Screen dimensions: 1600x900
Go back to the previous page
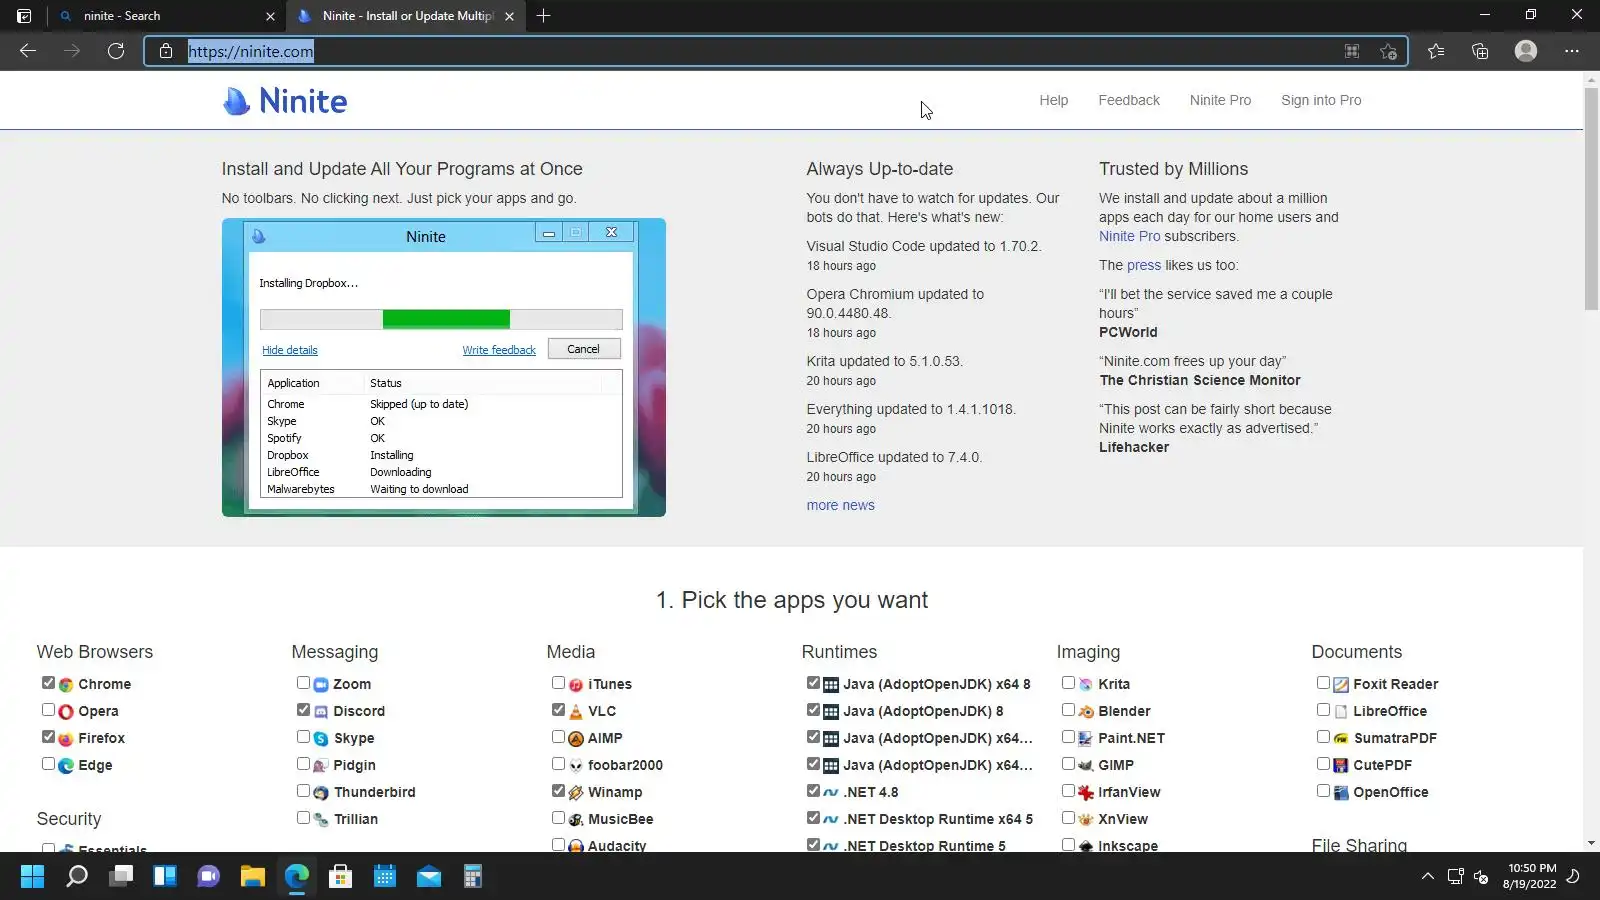[x=28, y=51]
